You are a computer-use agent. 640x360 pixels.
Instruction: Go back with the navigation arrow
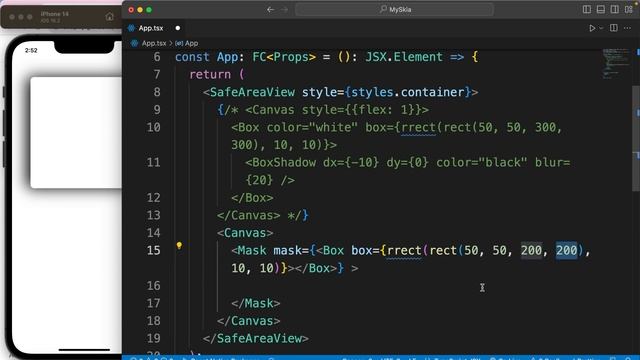270,9
